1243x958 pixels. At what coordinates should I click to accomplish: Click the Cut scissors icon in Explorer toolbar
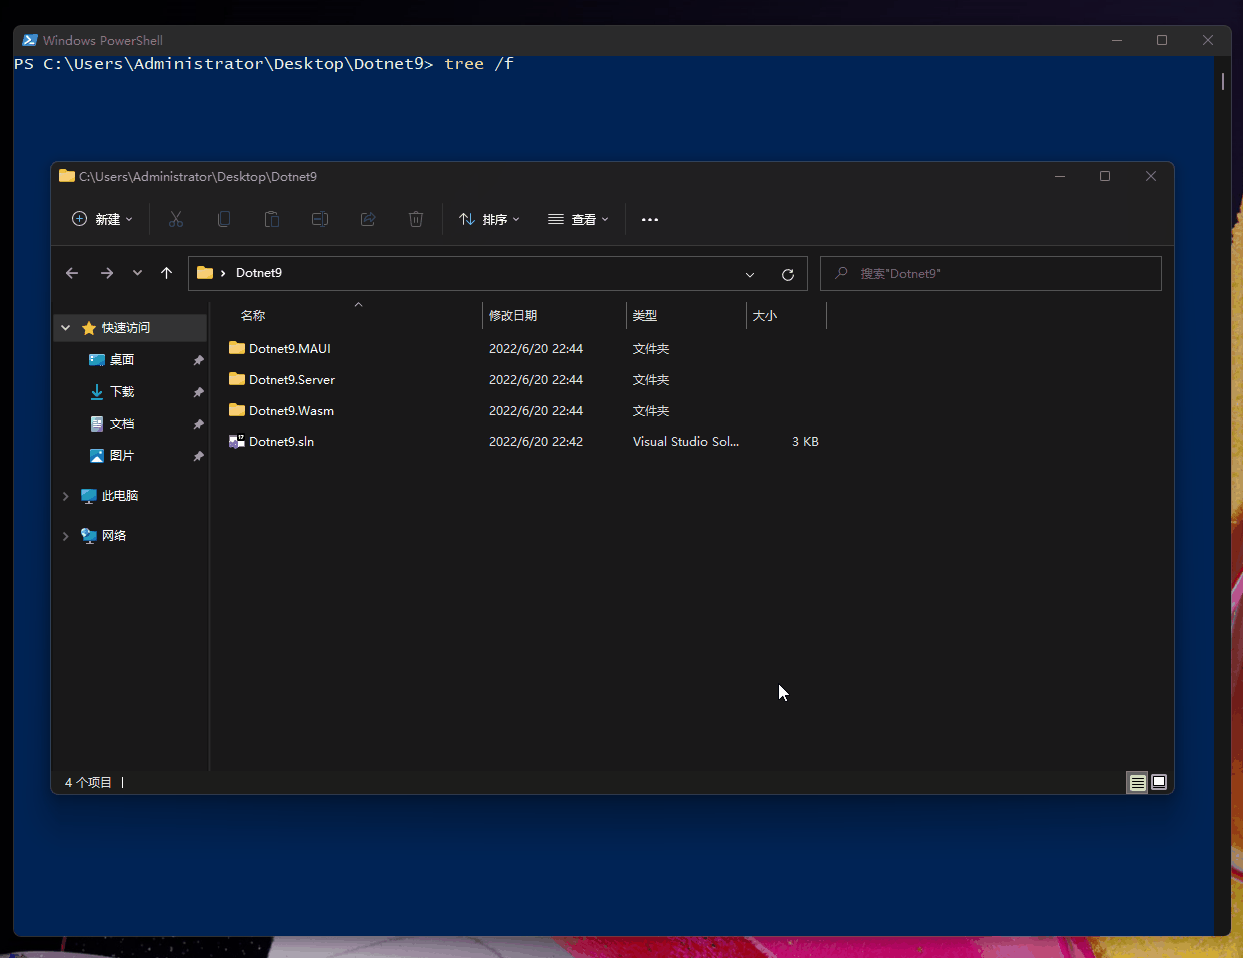tap(176, 219)
